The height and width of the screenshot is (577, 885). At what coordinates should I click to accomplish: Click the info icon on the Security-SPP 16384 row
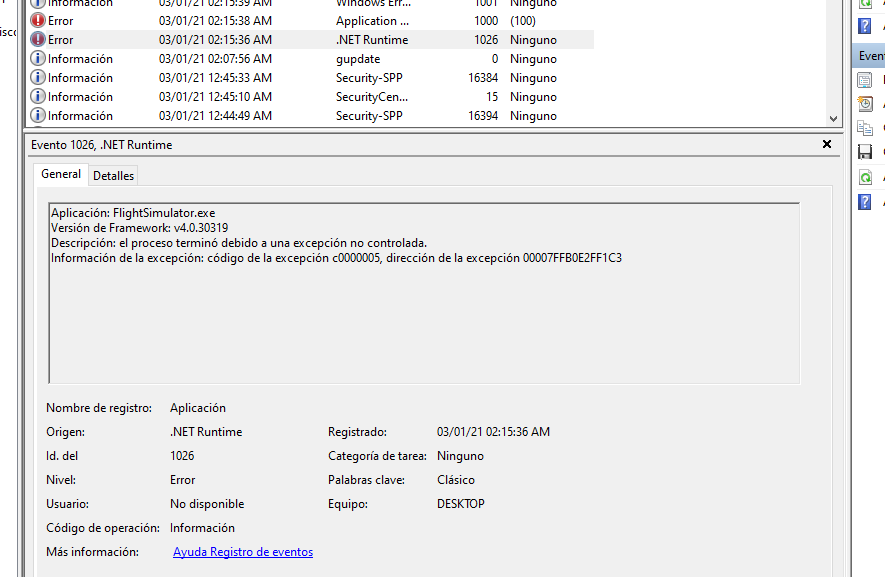click(38, 77)
